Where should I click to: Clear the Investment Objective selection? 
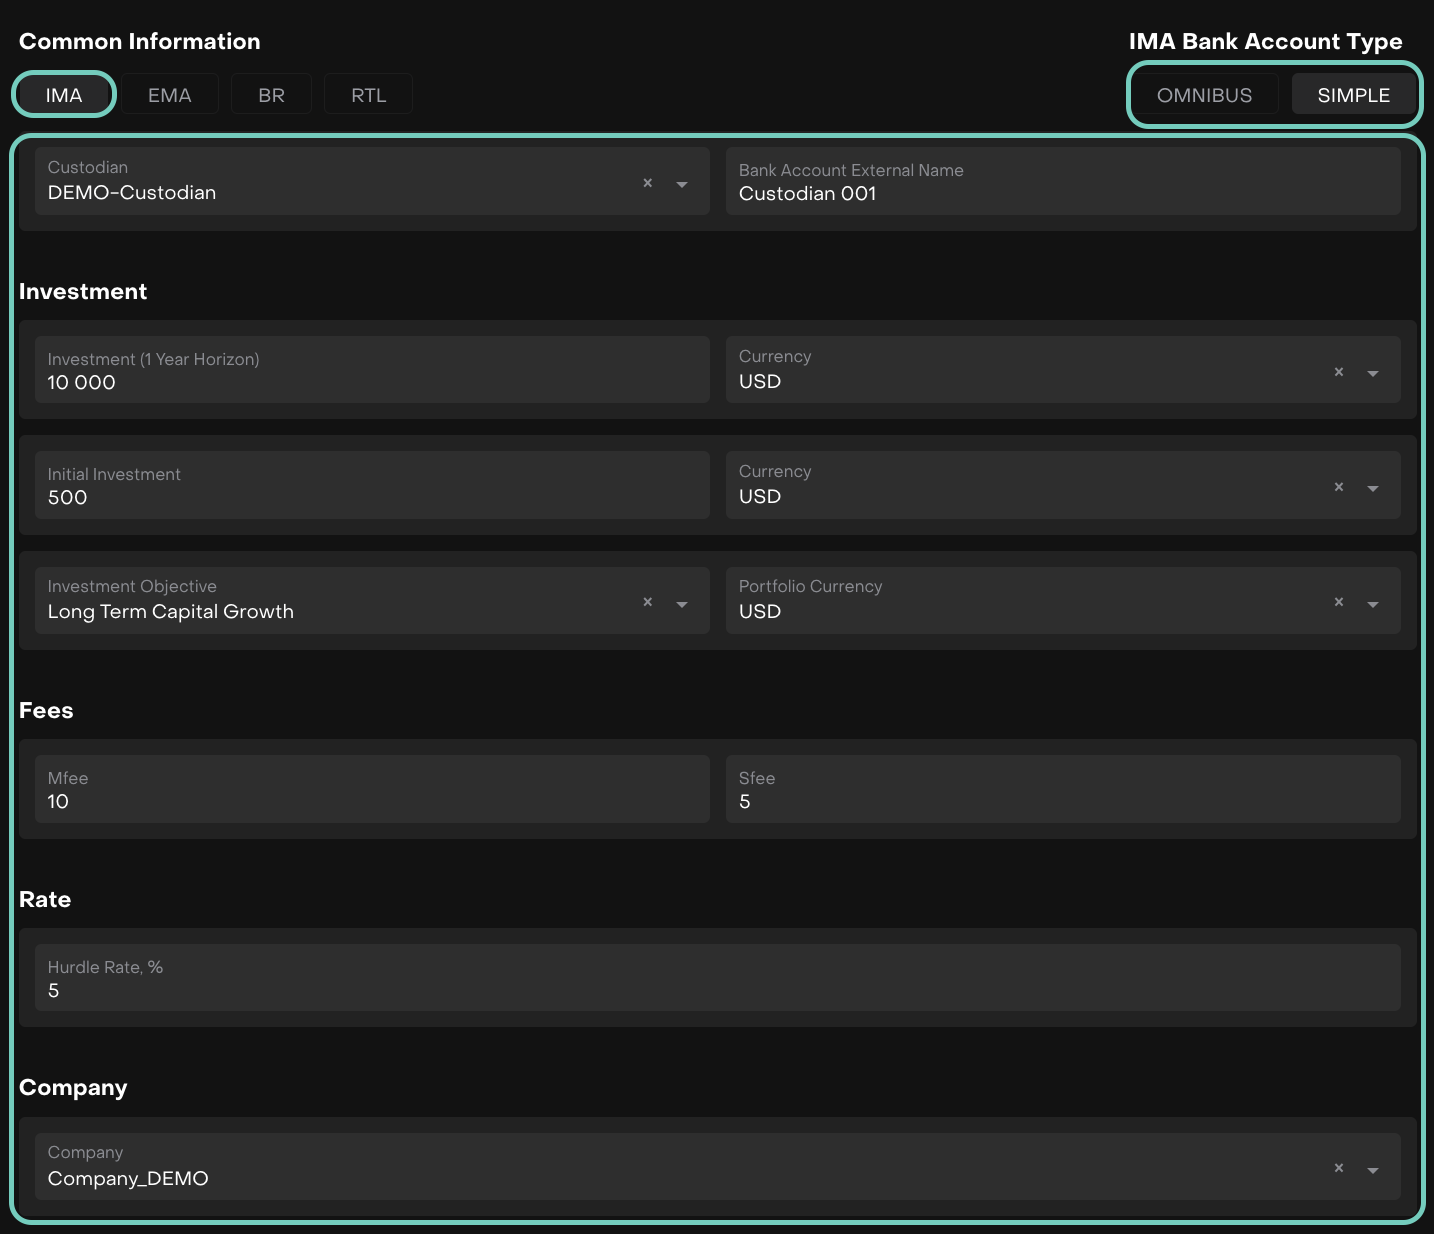click(647, 602)
